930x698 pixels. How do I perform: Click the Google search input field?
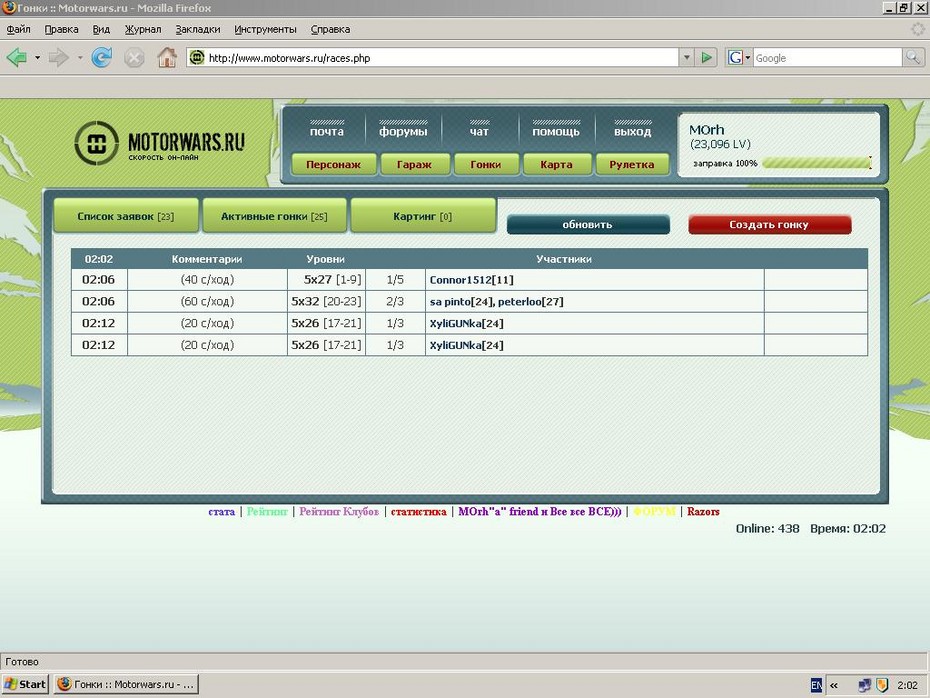826,58
